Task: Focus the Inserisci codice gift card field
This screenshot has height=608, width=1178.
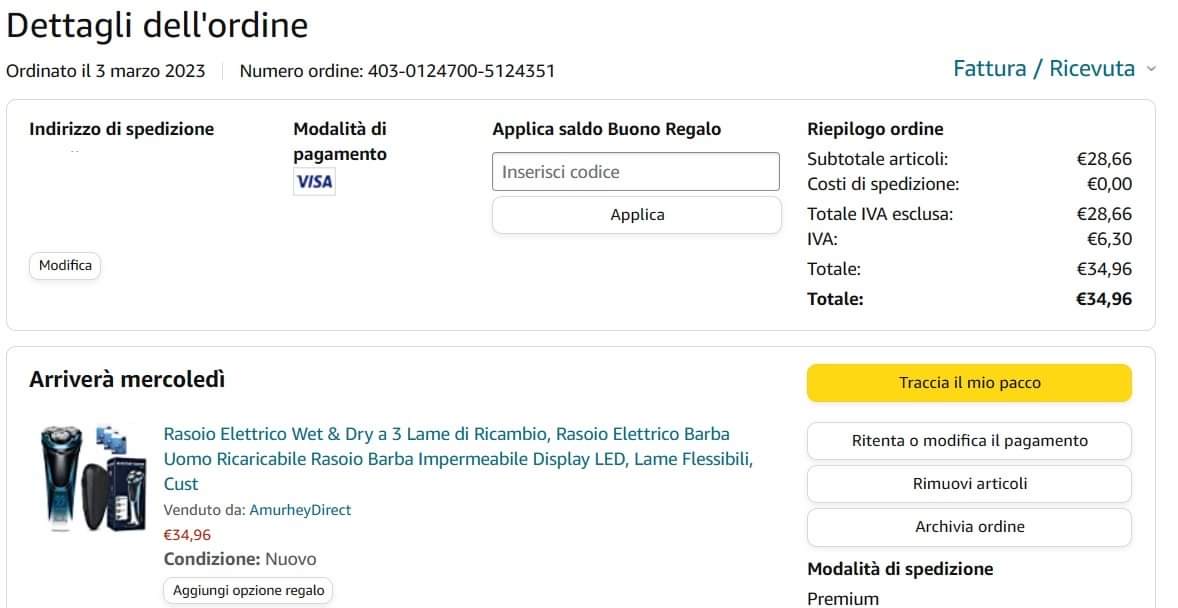Action: [635, 172]
